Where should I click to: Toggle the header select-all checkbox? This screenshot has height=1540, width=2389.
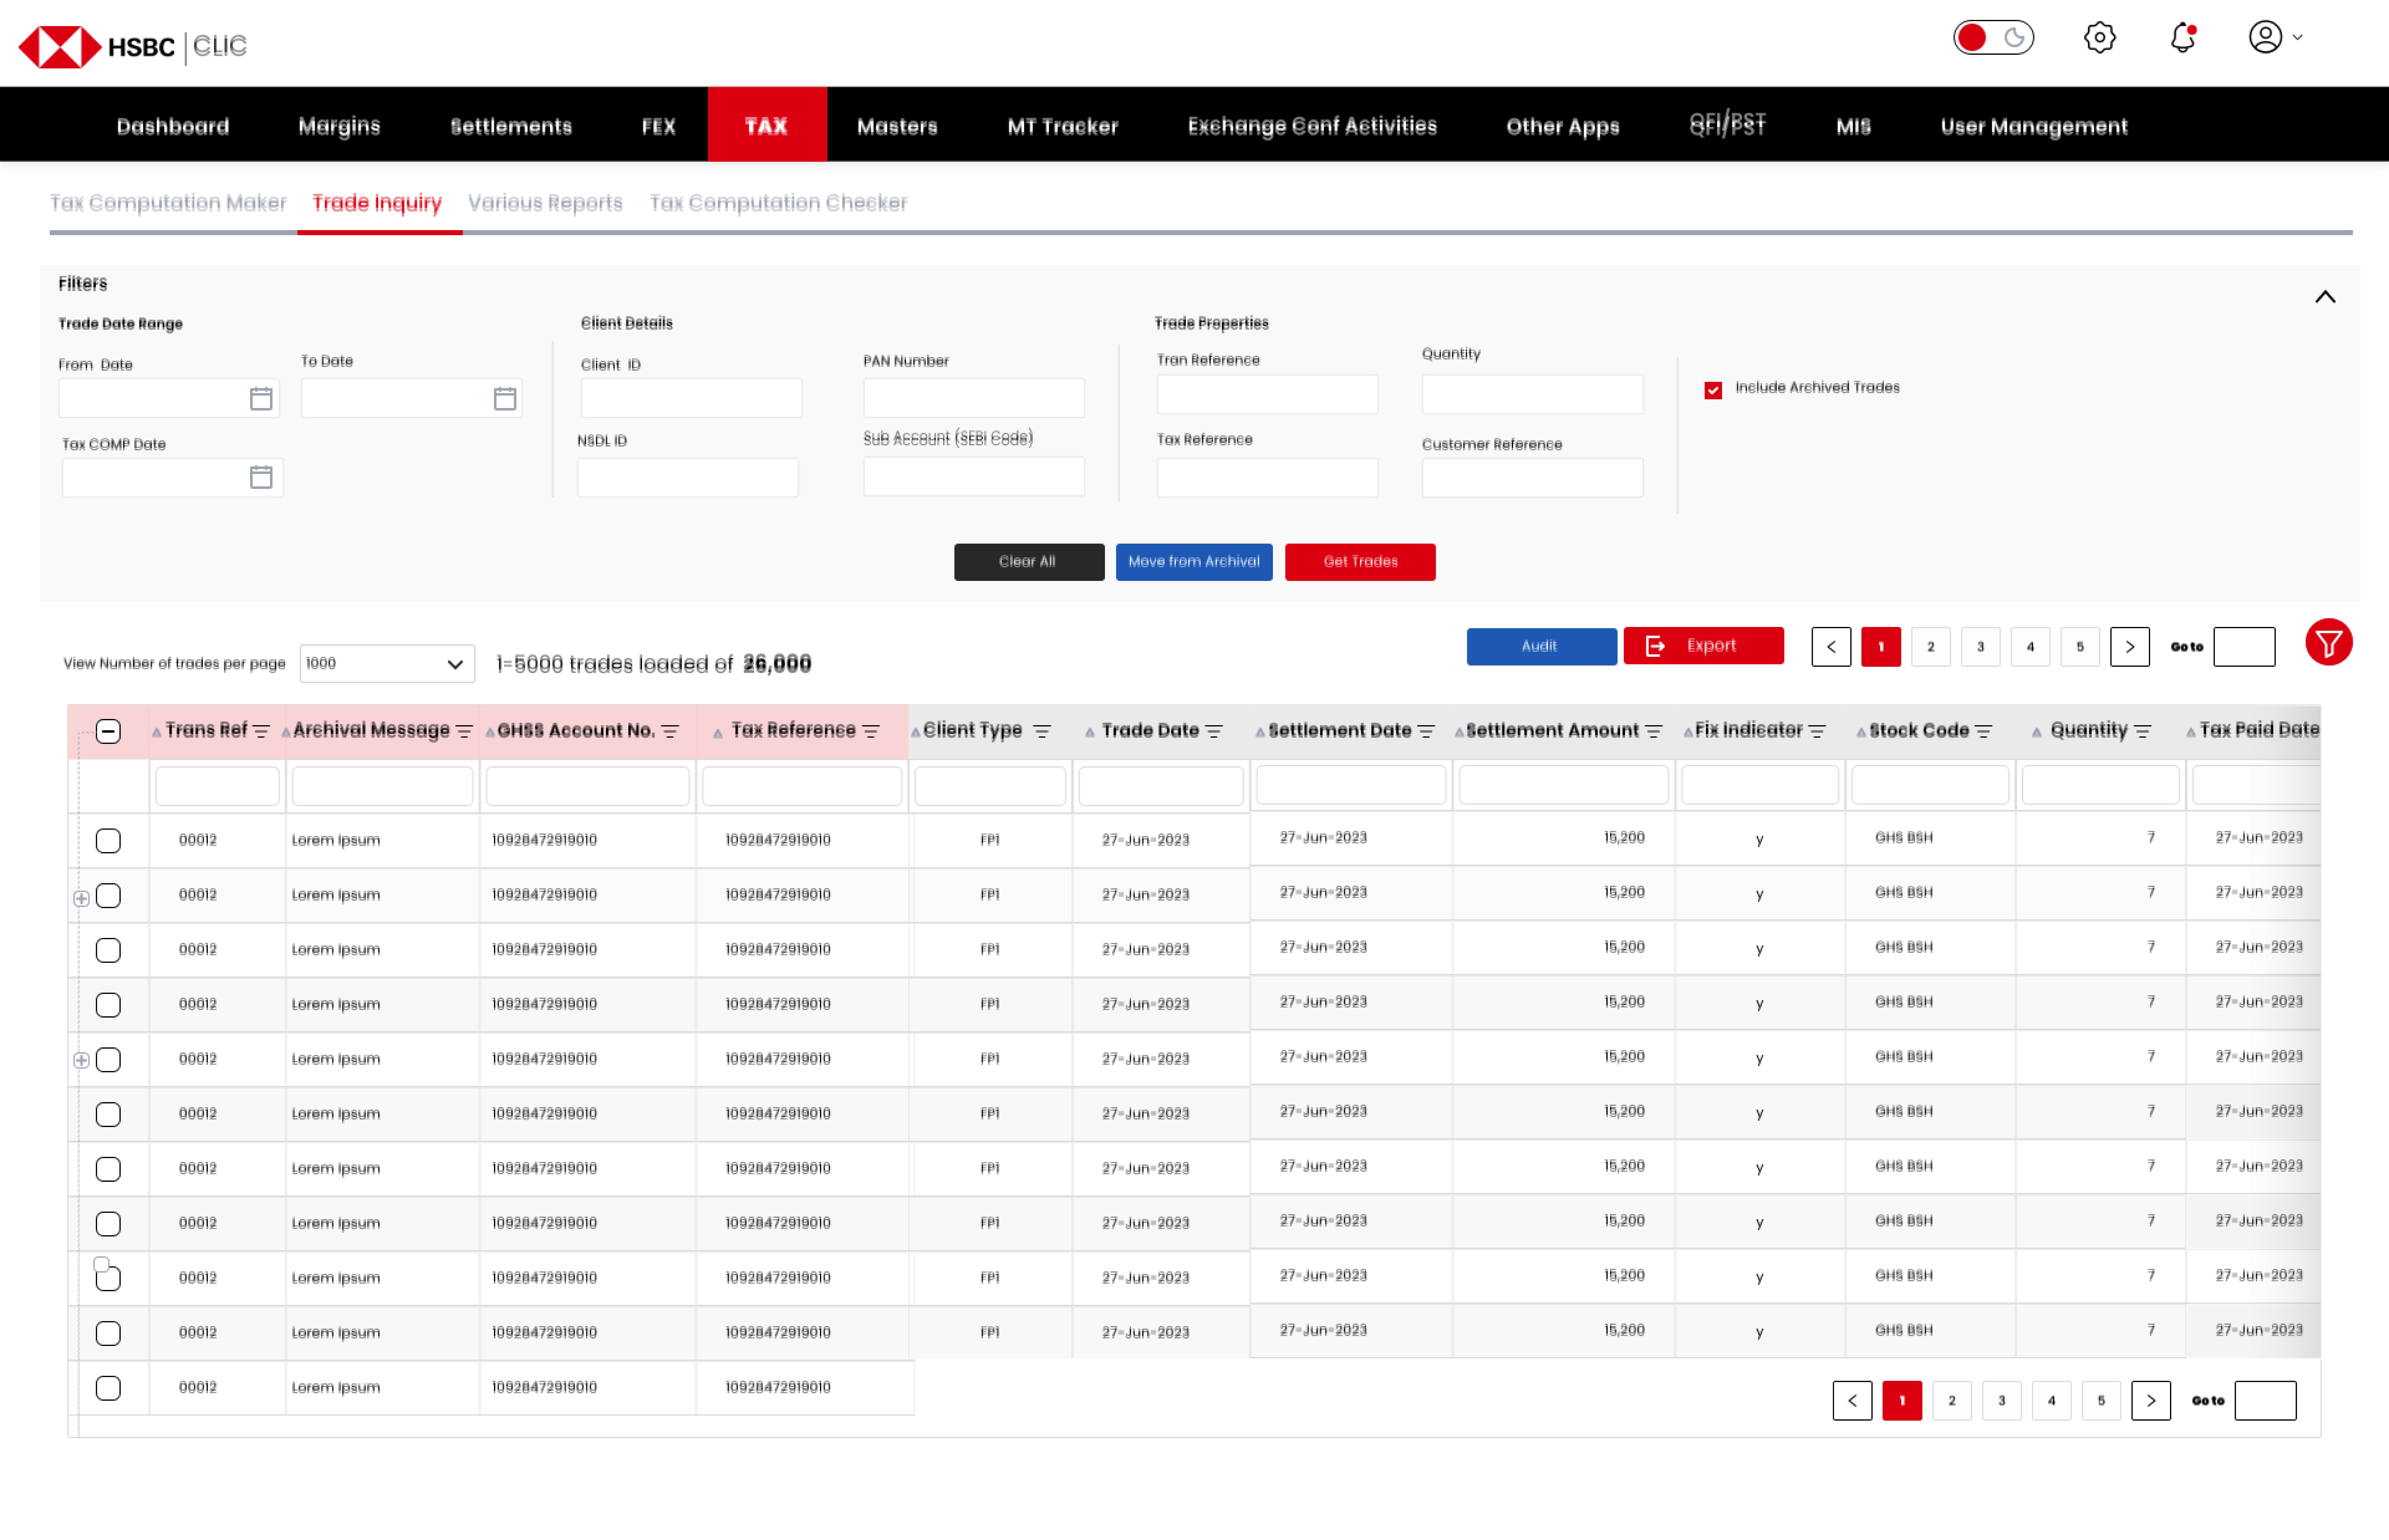point(108,731)
